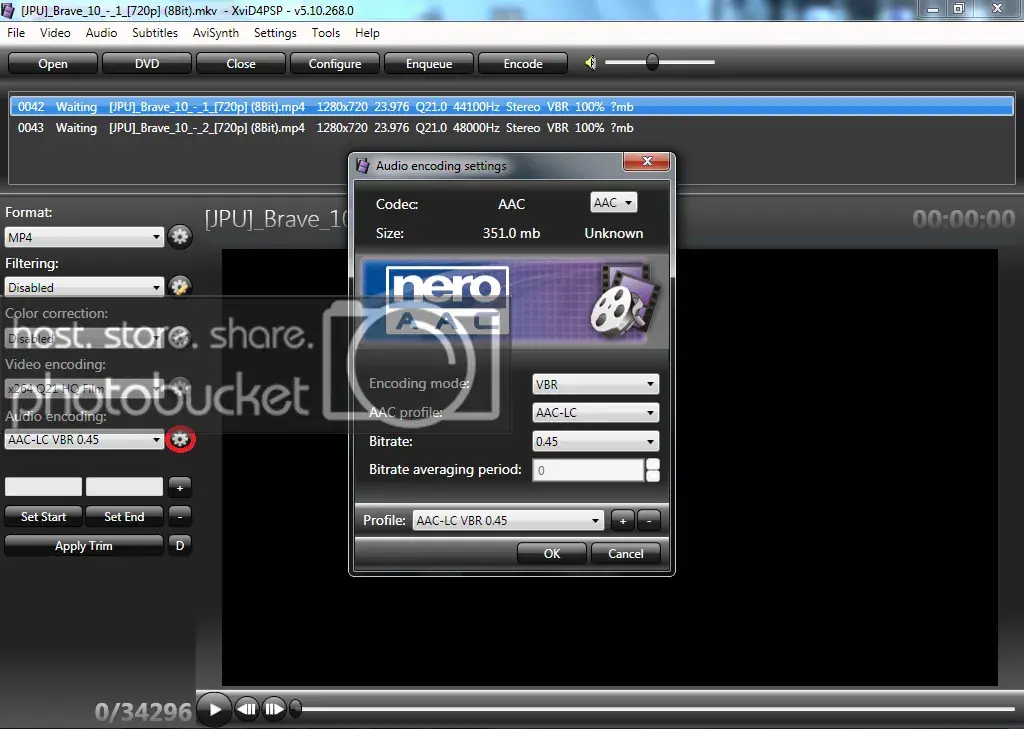Screen dimensions: 1024x729
Task: Expand the Encoding mode VBR dropdown
Action: pos(595,384)
